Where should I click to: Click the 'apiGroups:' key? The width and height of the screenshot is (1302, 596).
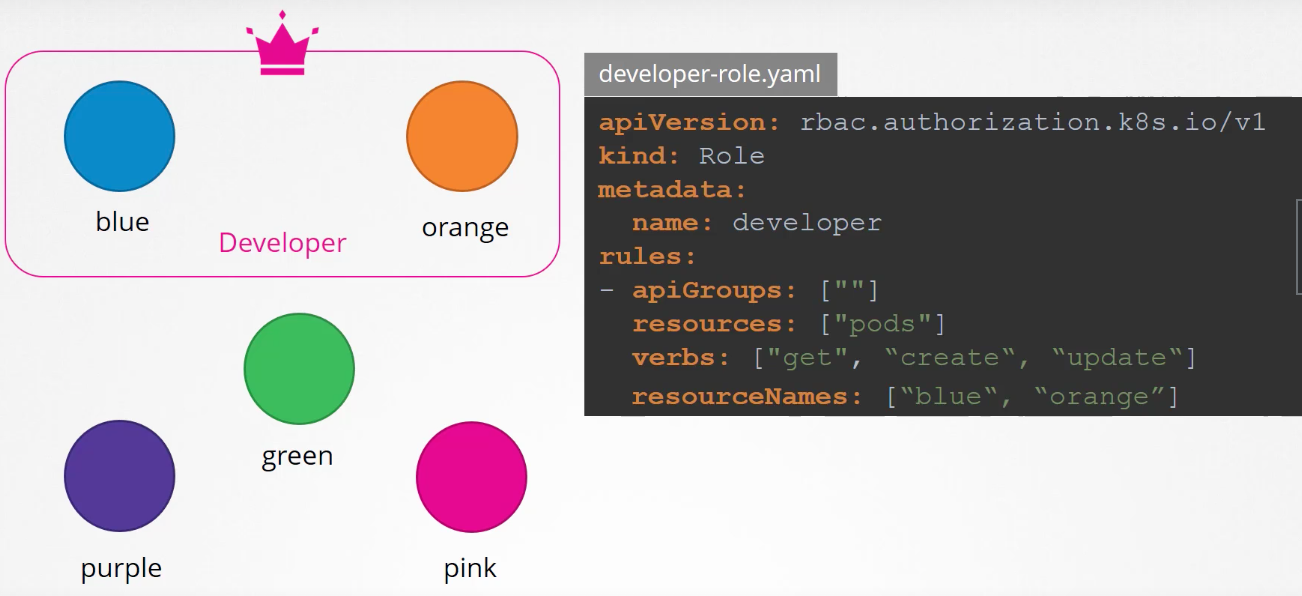[x=715, y=290]
